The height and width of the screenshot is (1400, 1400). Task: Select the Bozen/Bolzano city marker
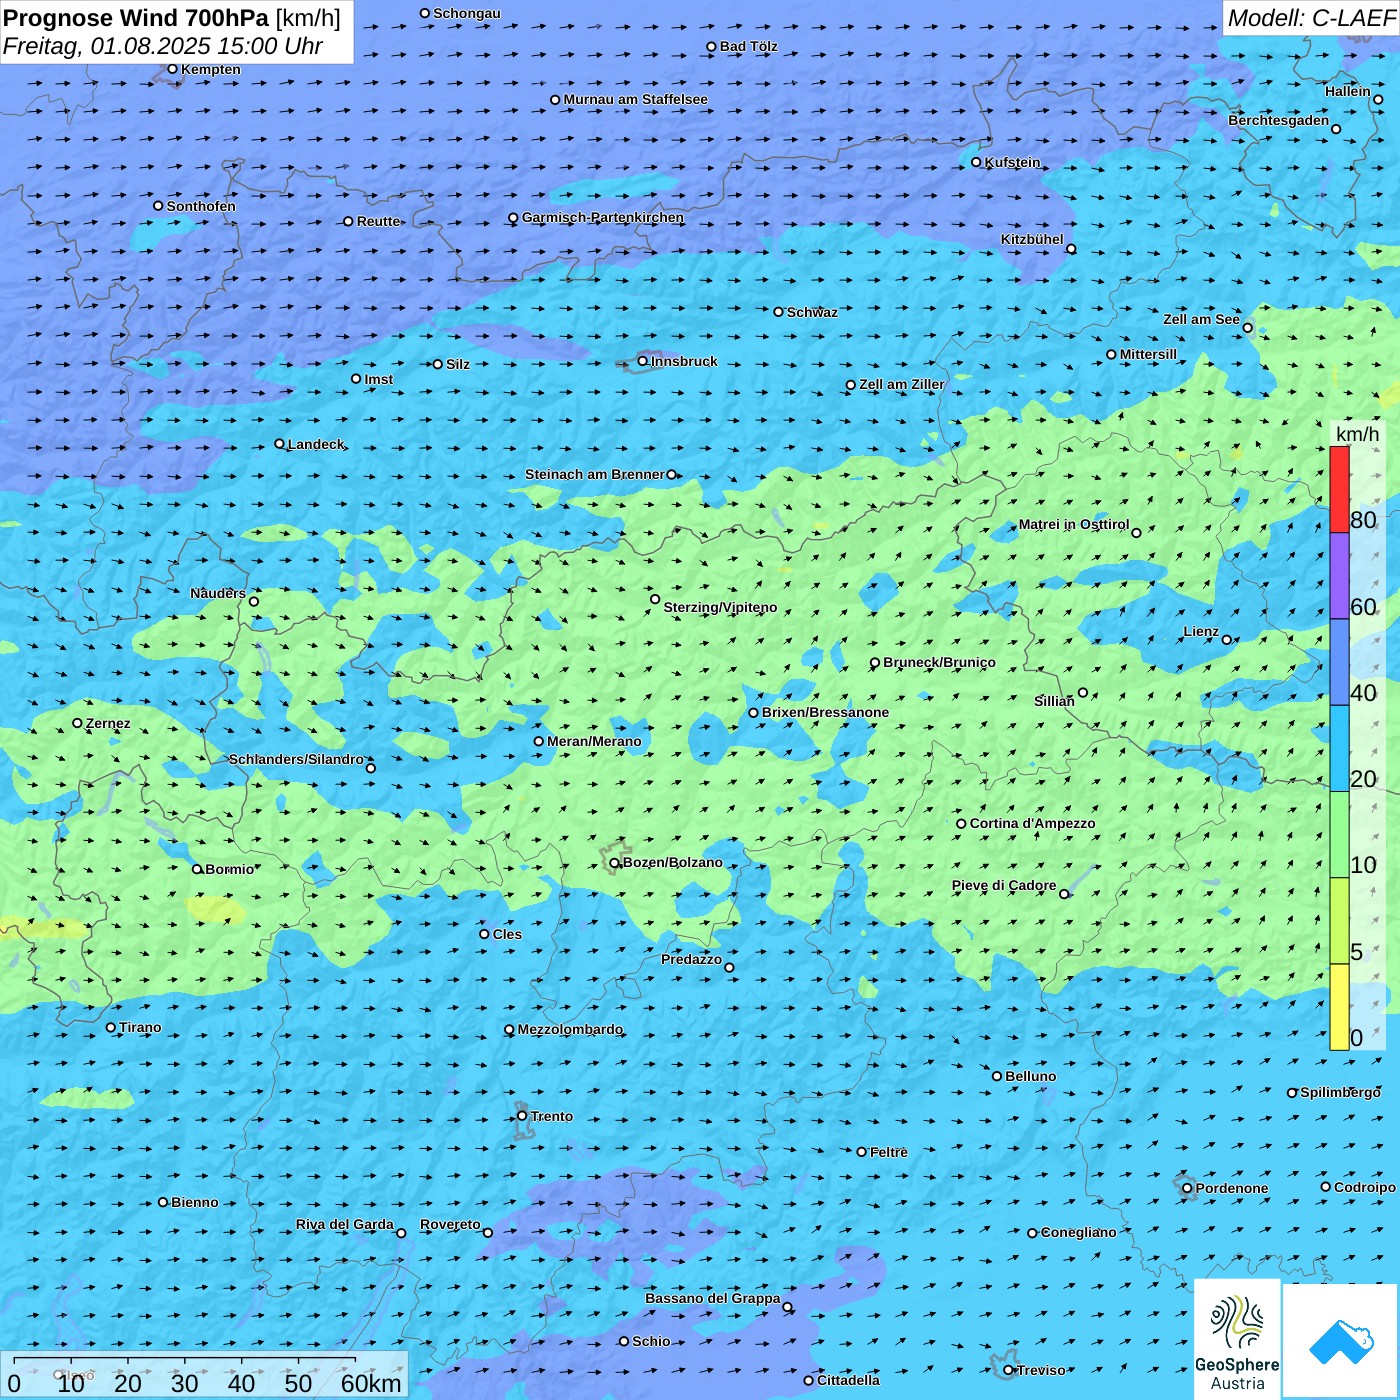(615, 863)
